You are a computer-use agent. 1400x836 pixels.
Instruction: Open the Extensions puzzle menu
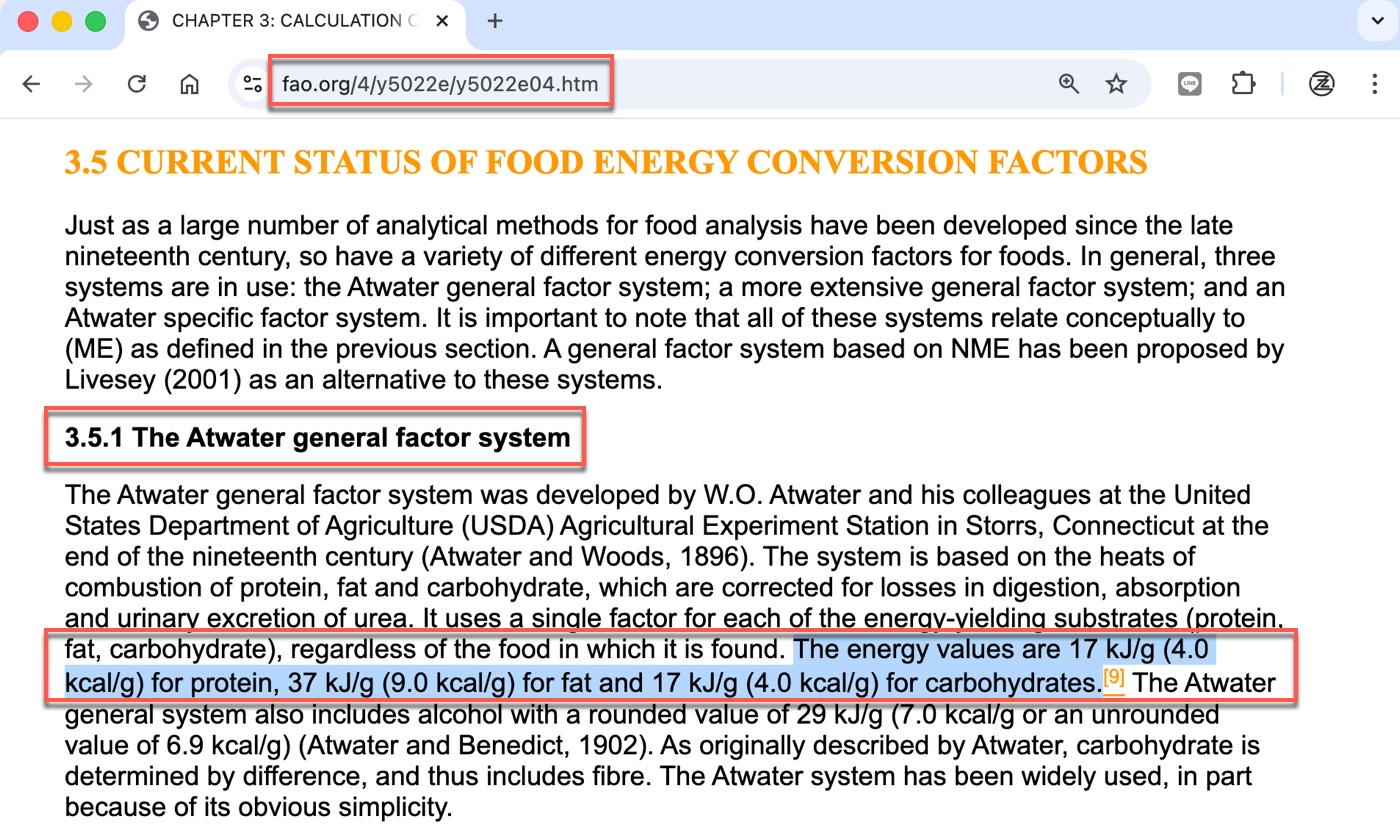[x=1243, y=84]
